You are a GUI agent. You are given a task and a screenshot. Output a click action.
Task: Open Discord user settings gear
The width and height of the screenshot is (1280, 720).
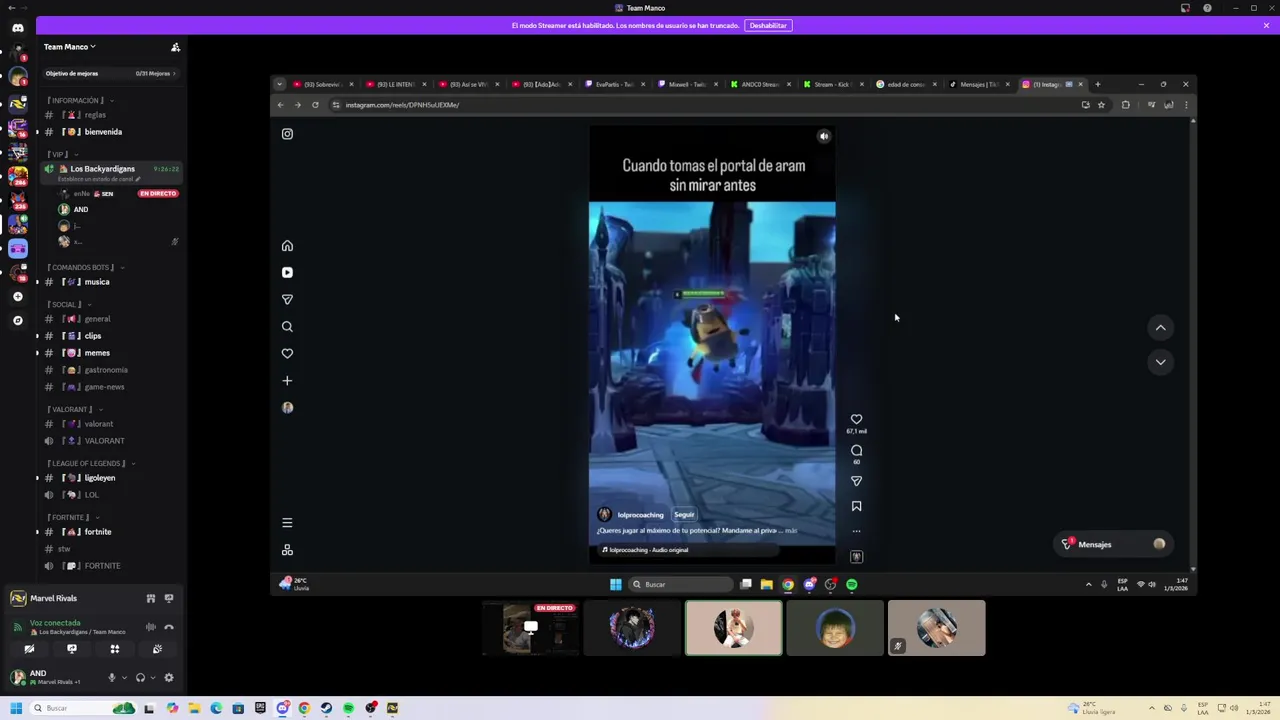coord(169,678)
